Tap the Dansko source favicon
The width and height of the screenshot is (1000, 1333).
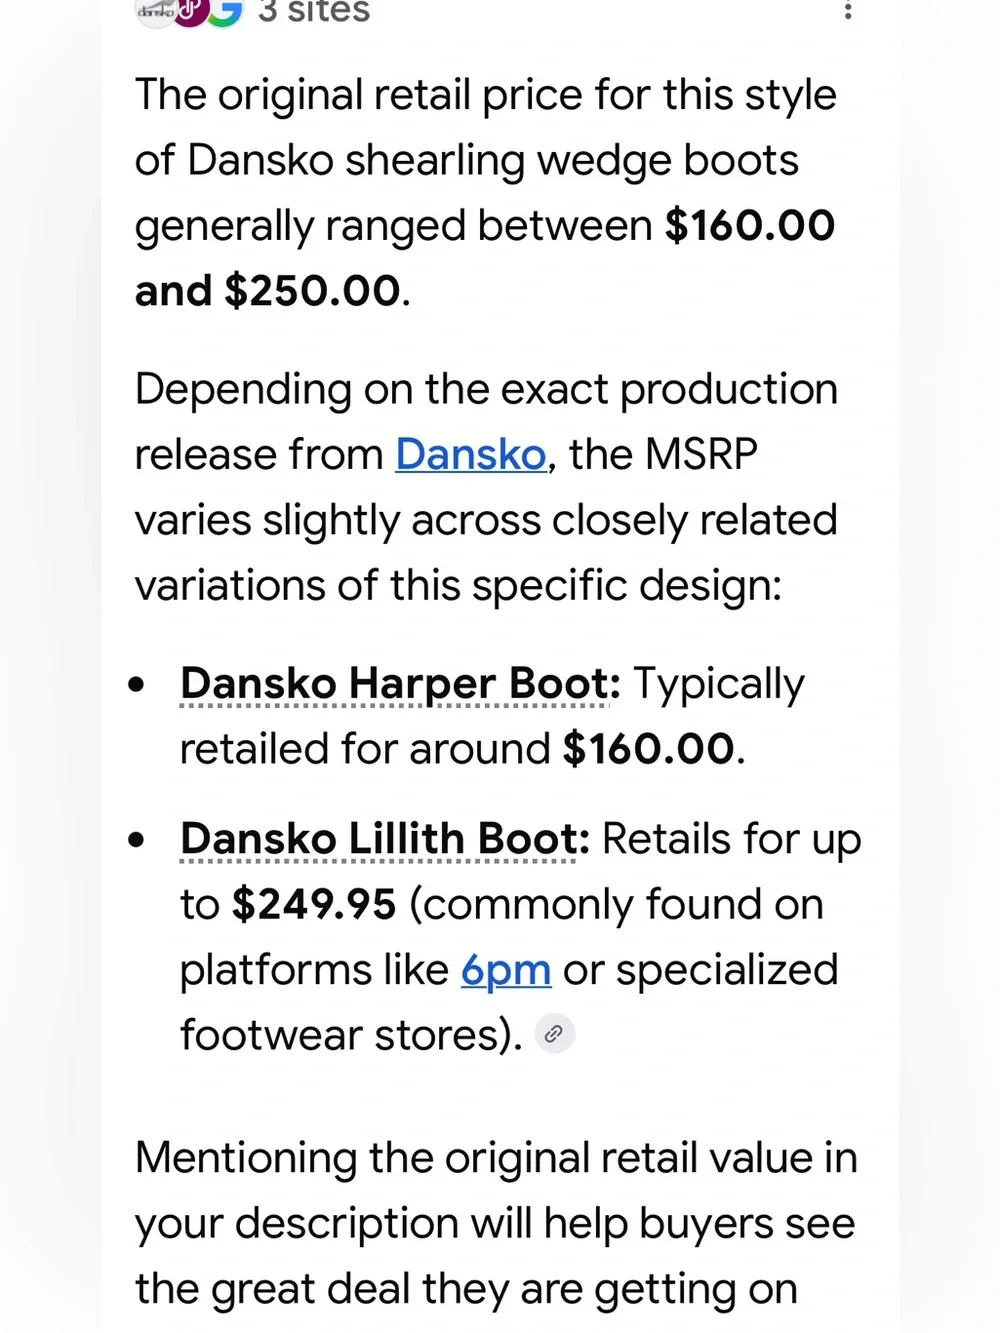coord(153,11)
